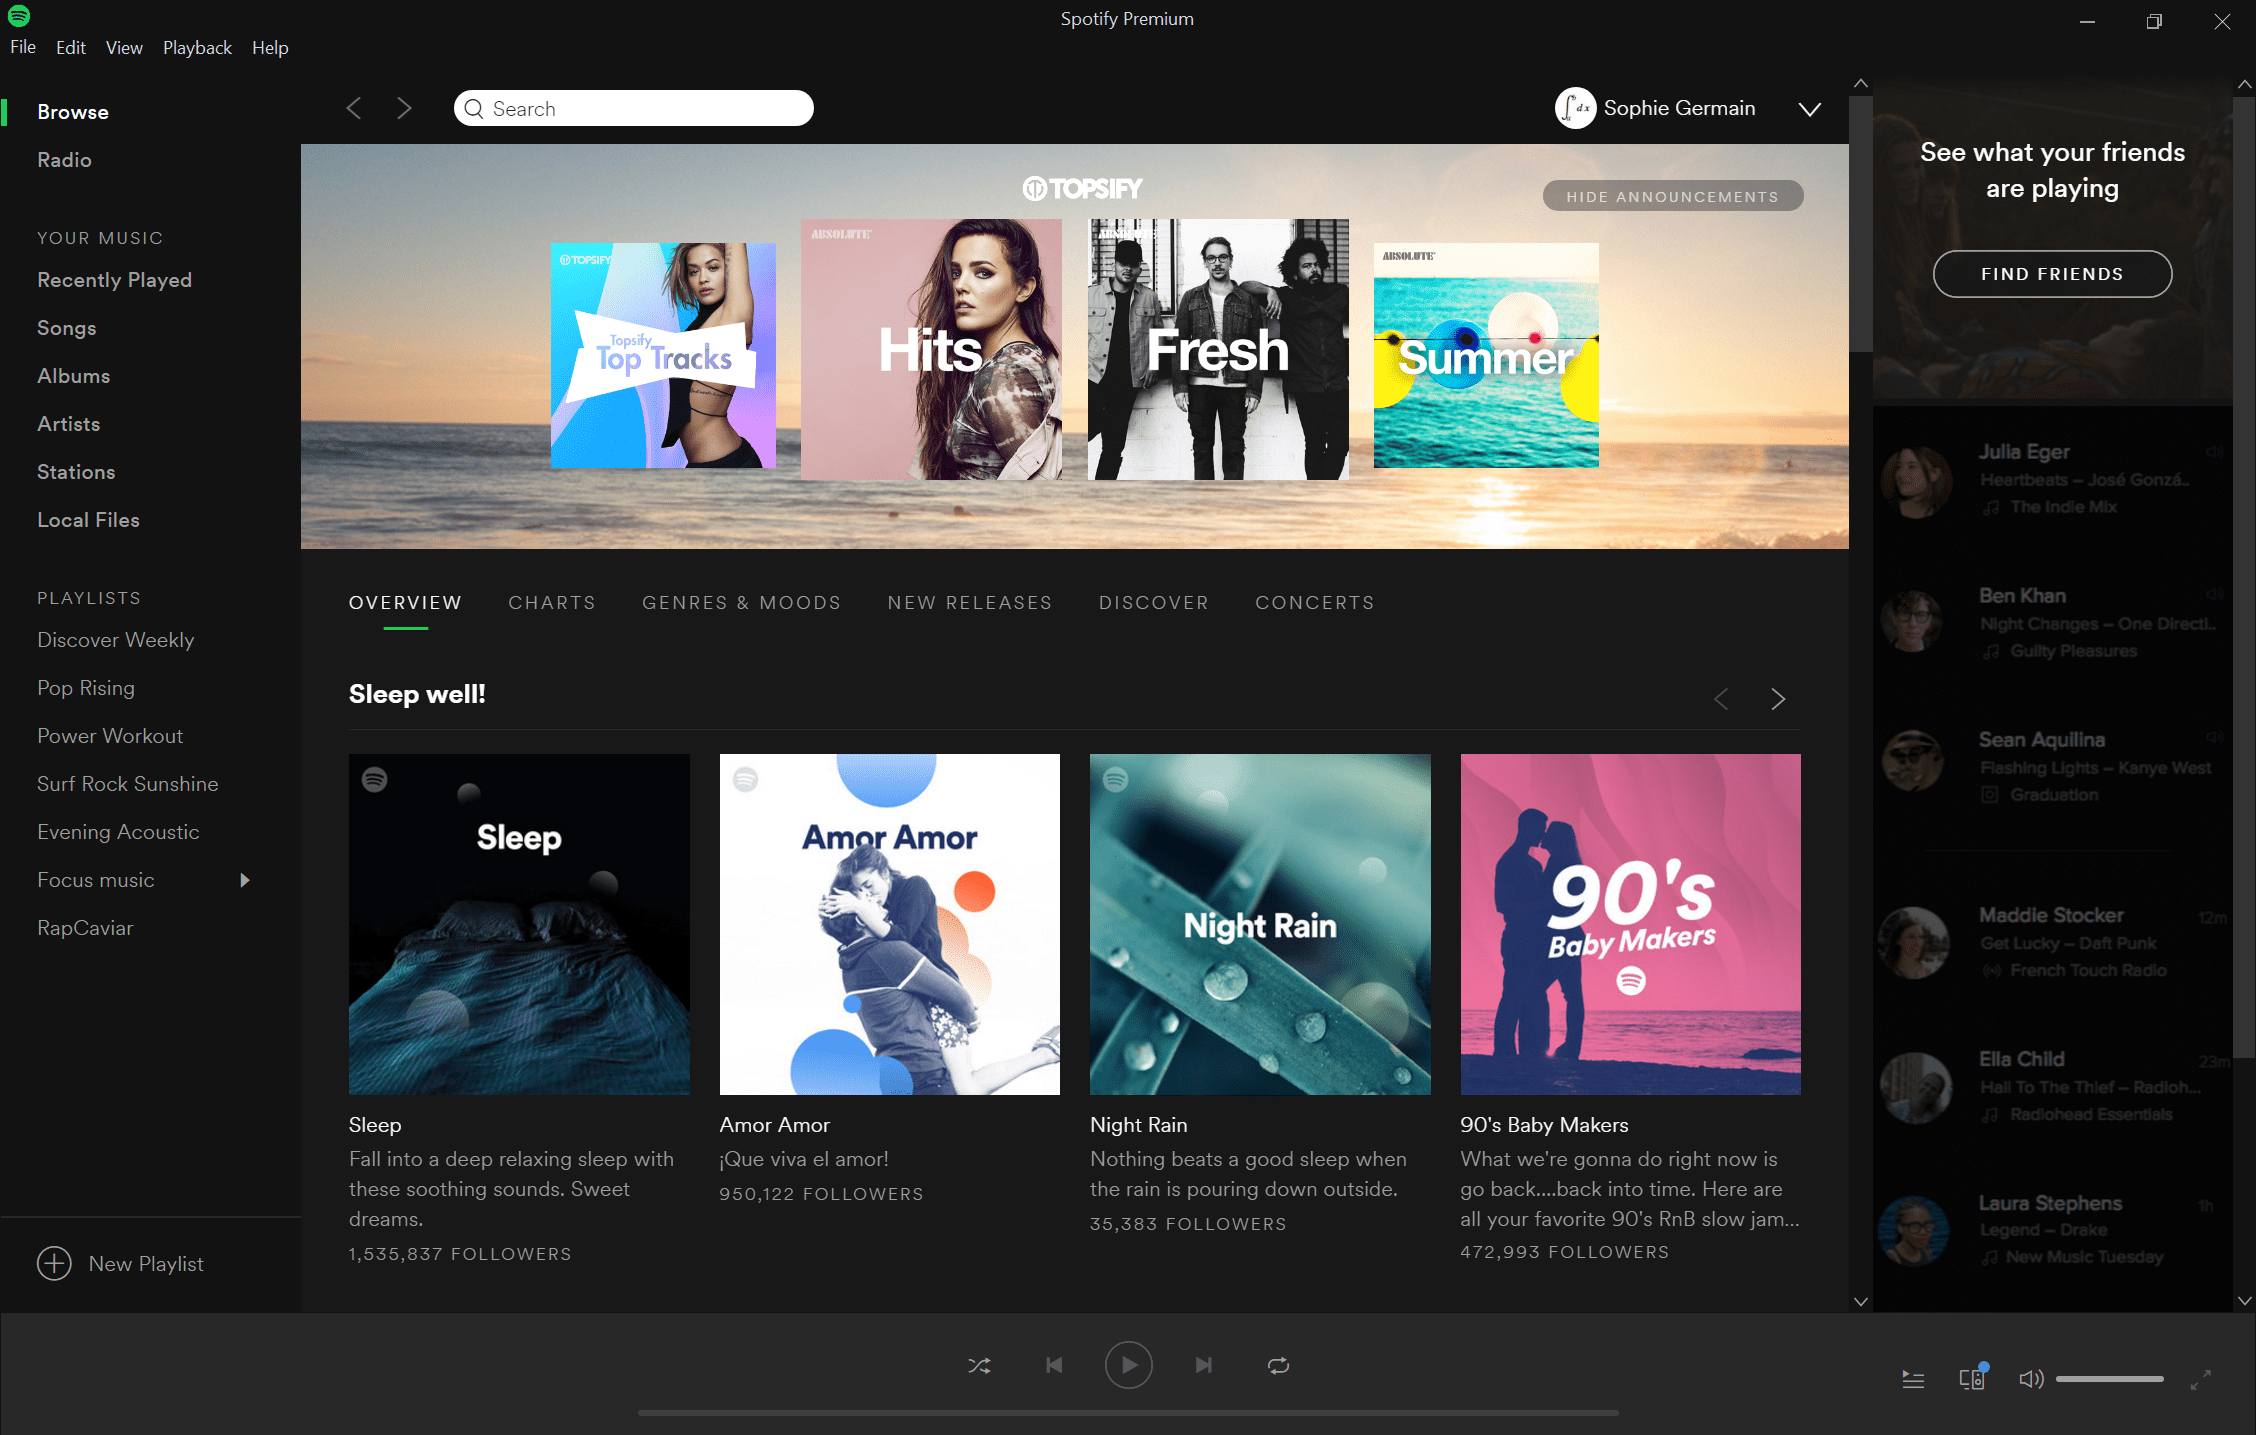Open the File menu
Screen dimensions: 2256x1435
coord(23,47)
